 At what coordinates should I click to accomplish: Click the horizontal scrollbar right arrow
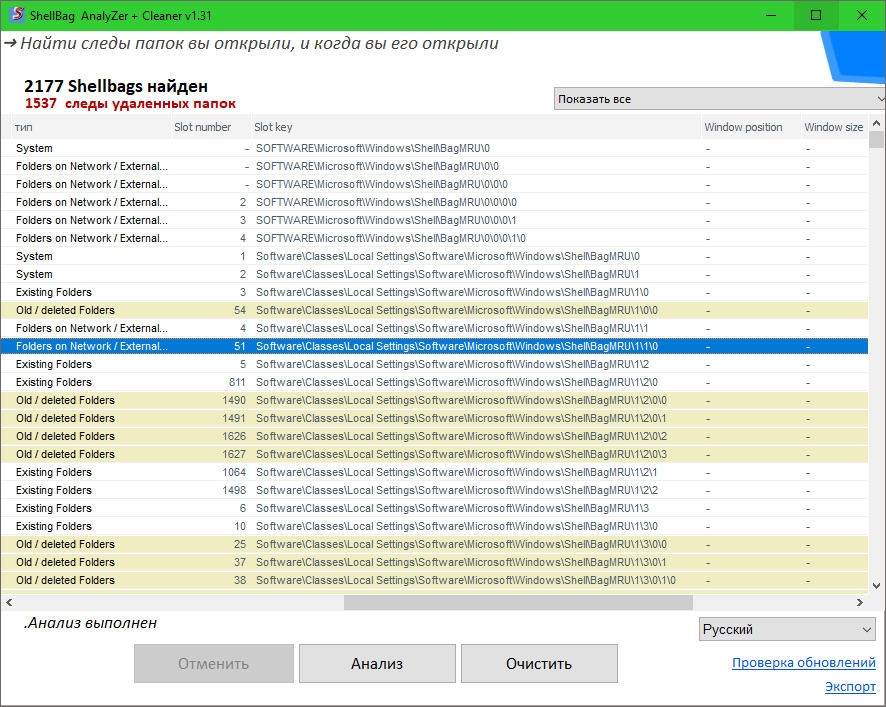tap(859, 603)
